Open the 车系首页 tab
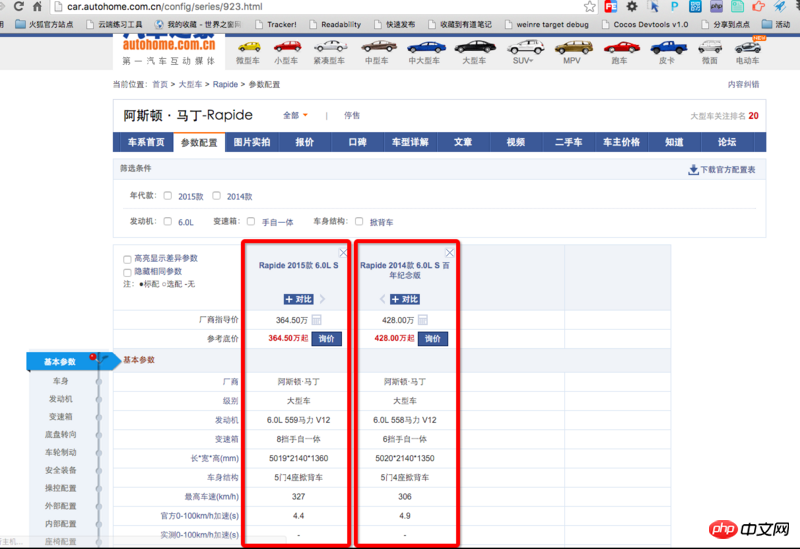800x549 pixels. 146,142
